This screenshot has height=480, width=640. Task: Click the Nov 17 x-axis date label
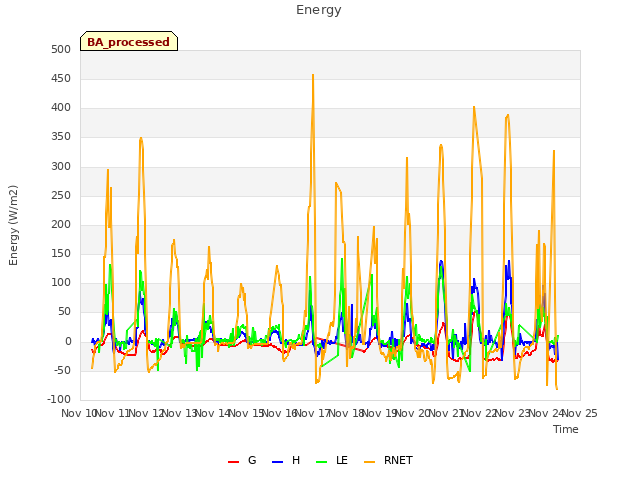tap(312, 413)
